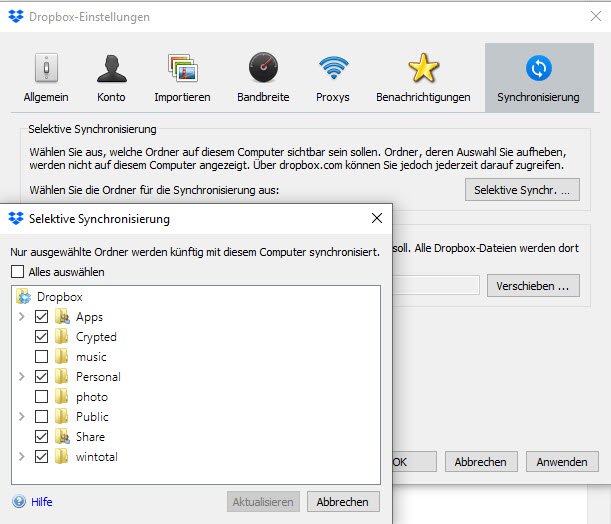The image size is (611, 524).
Task: Select the wintotal folder name
Action: pos(97,457)
